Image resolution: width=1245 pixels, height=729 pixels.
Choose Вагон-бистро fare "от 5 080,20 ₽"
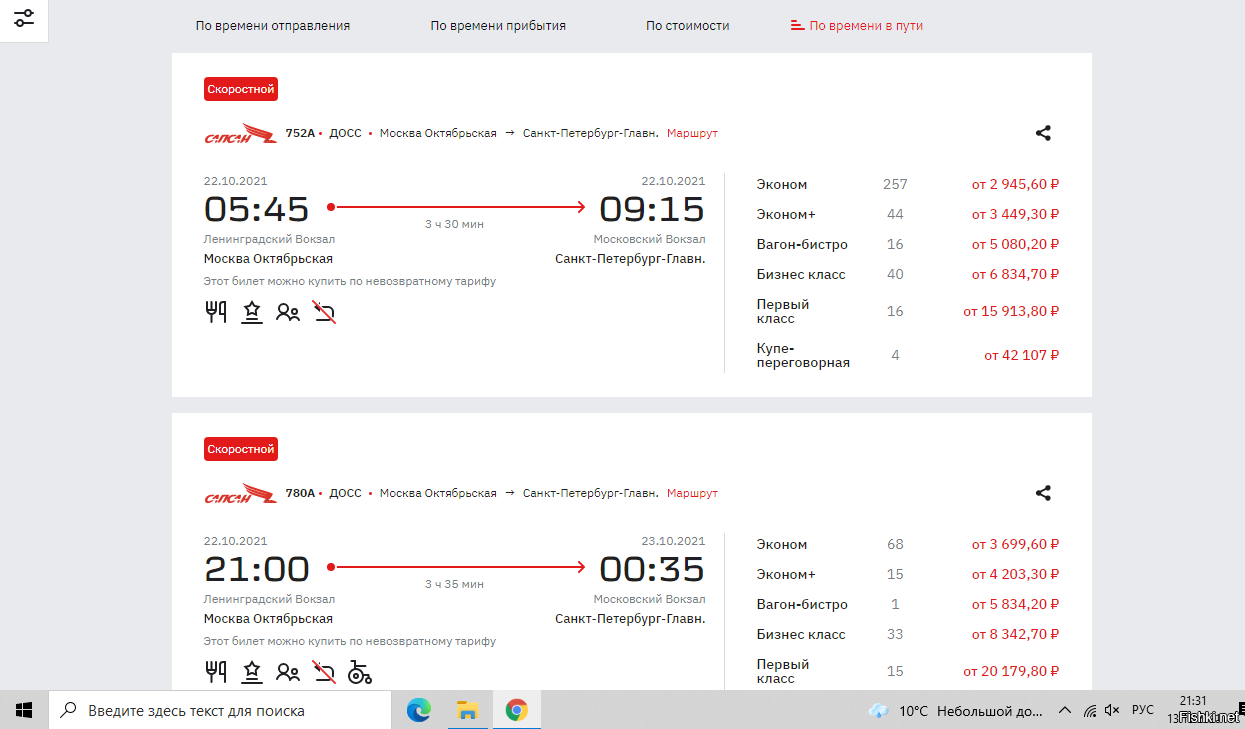pyautogui.click(x=1015, y=244)
